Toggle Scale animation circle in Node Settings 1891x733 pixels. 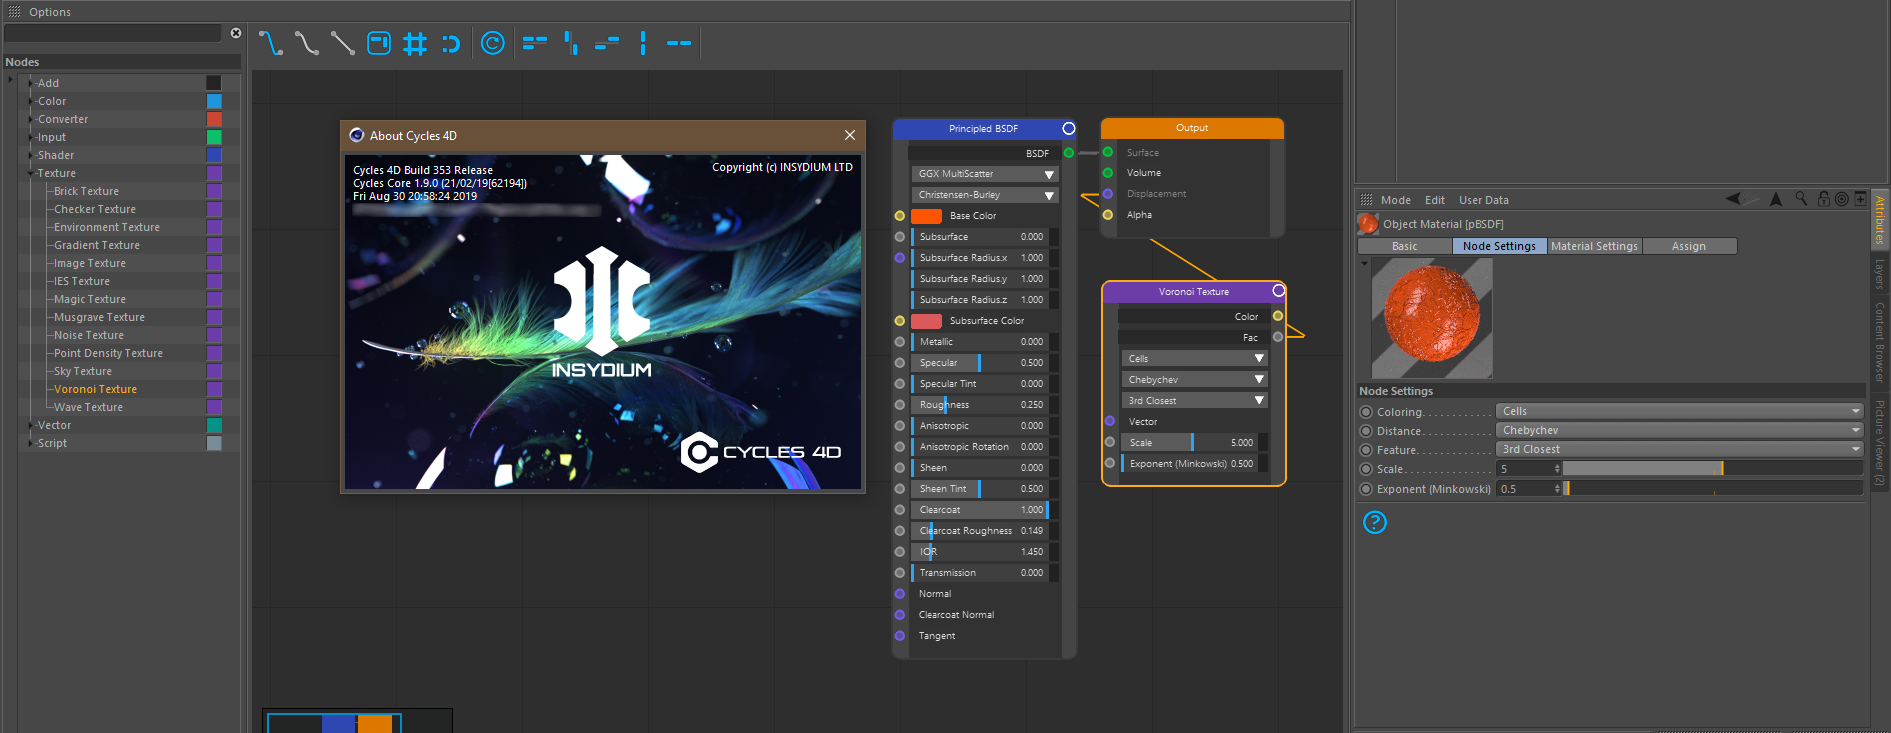1366,469
